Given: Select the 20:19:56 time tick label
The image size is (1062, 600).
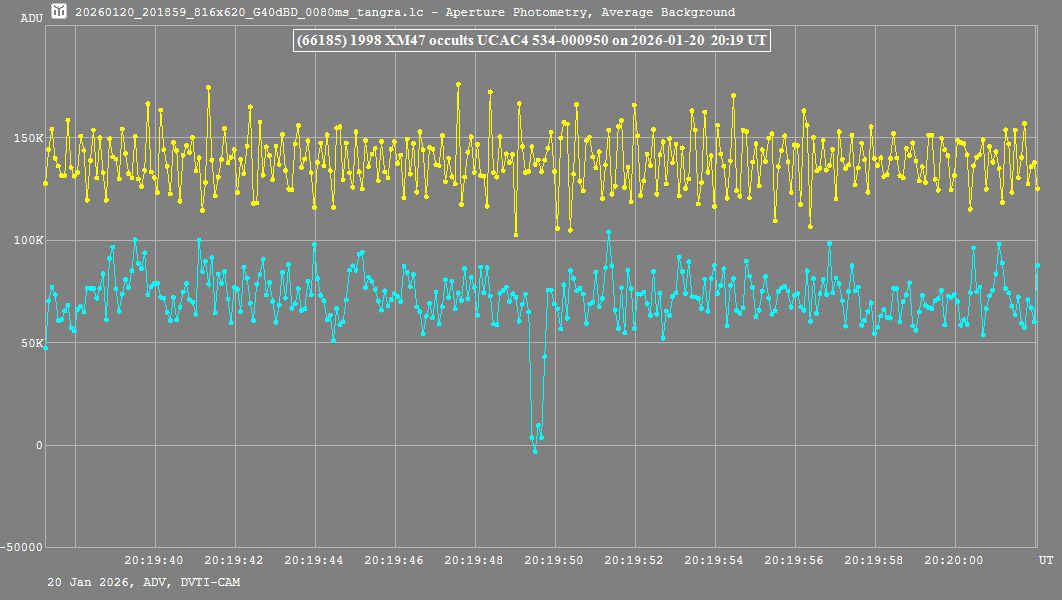Looking at the screenshot, I should tap(794, 561).
